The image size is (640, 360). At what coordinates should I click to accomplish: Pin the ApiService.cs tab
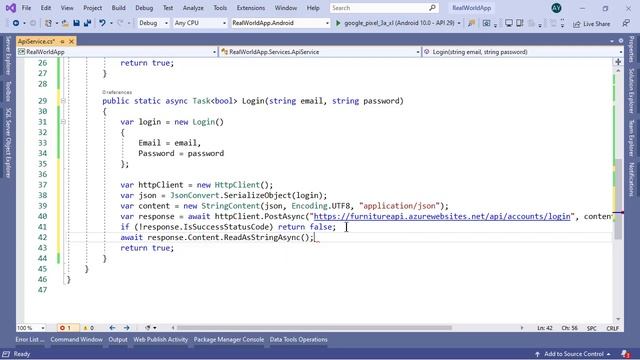(62, 41)
